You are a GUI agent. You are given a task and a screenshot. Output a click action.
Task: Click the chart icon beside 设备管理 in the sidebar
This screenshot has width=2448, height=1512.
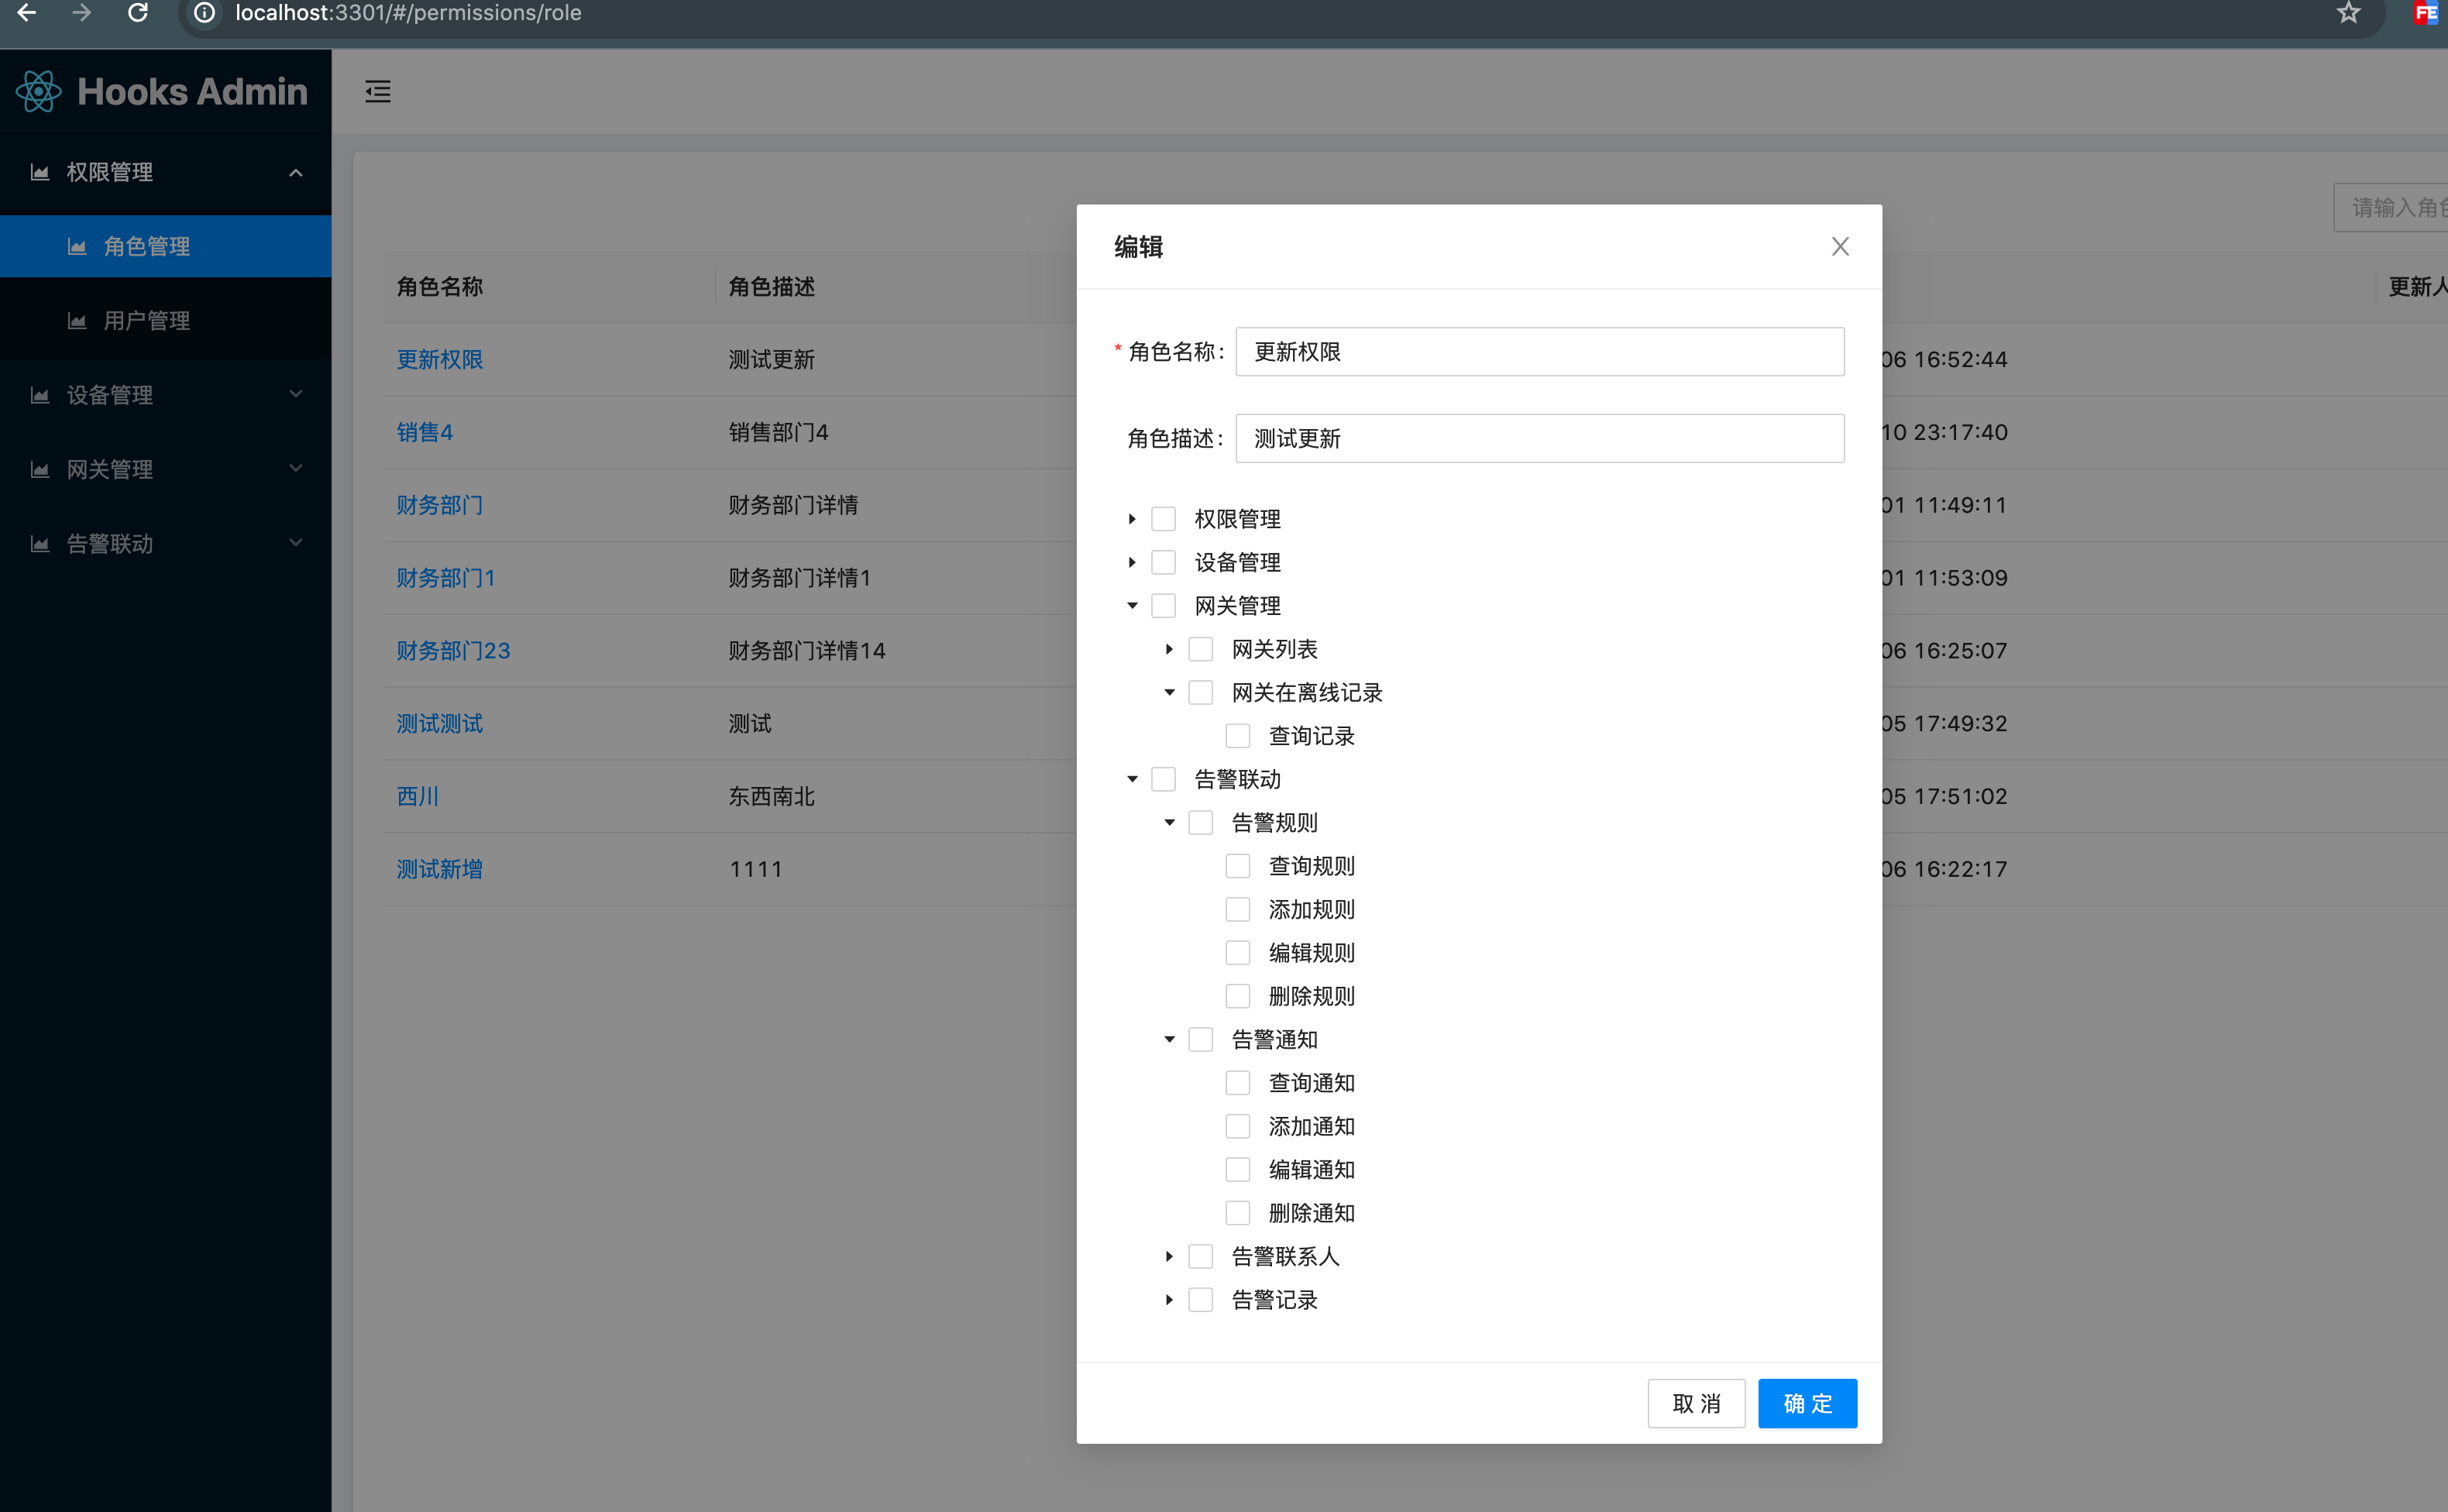coord(40,395)
